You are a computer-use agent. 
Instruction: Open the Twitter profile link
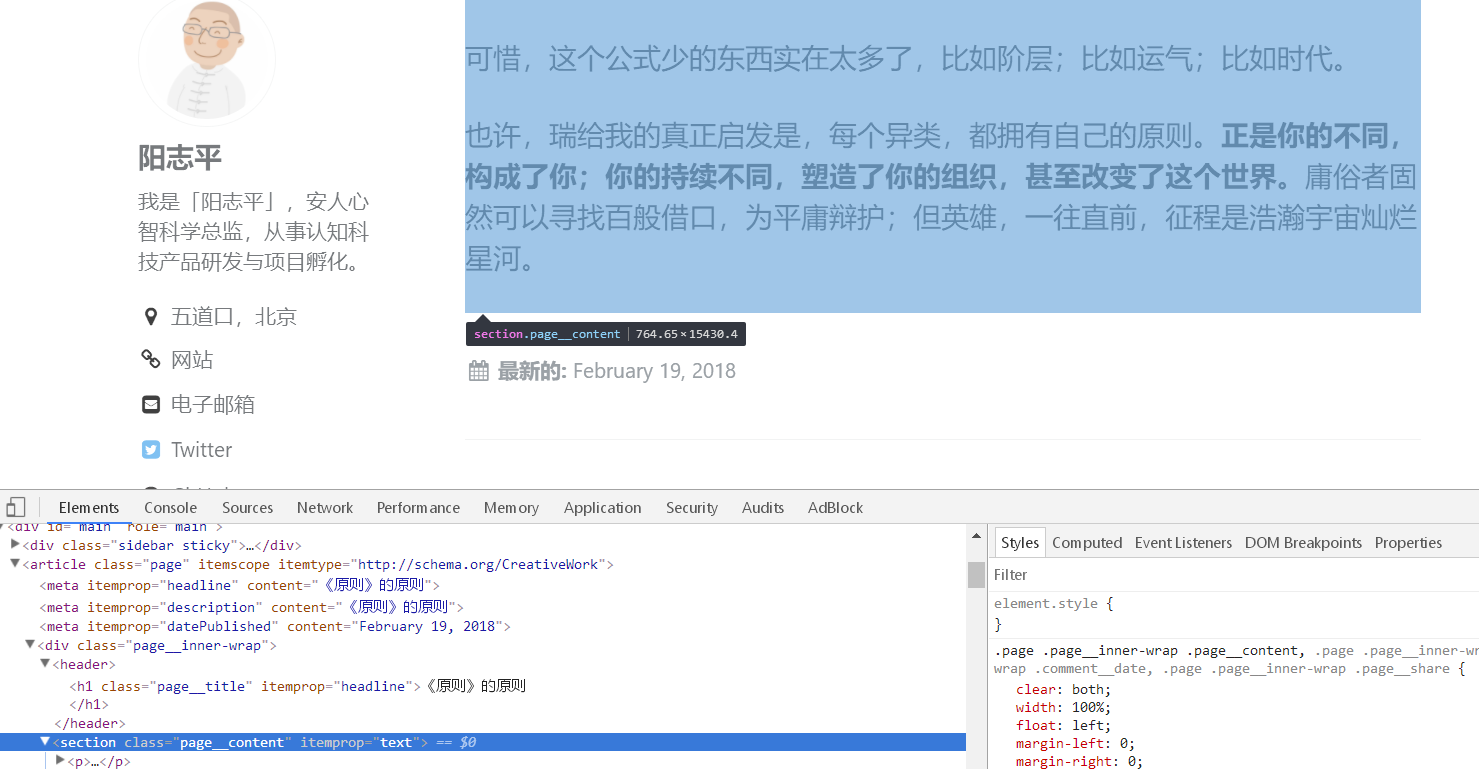[x=201, y=450]
